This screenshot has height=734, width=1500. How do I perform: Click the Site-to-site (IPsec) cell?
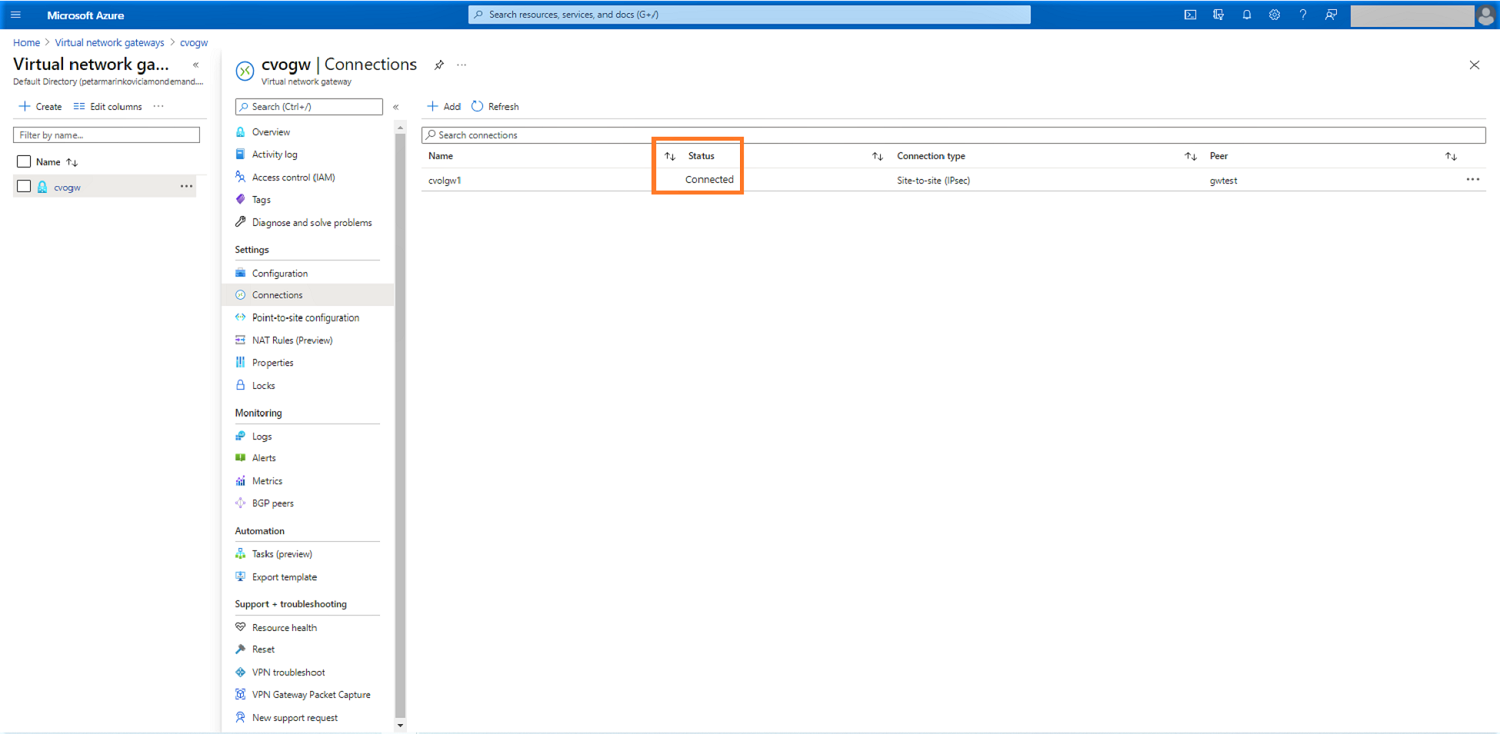click(934, 181)
